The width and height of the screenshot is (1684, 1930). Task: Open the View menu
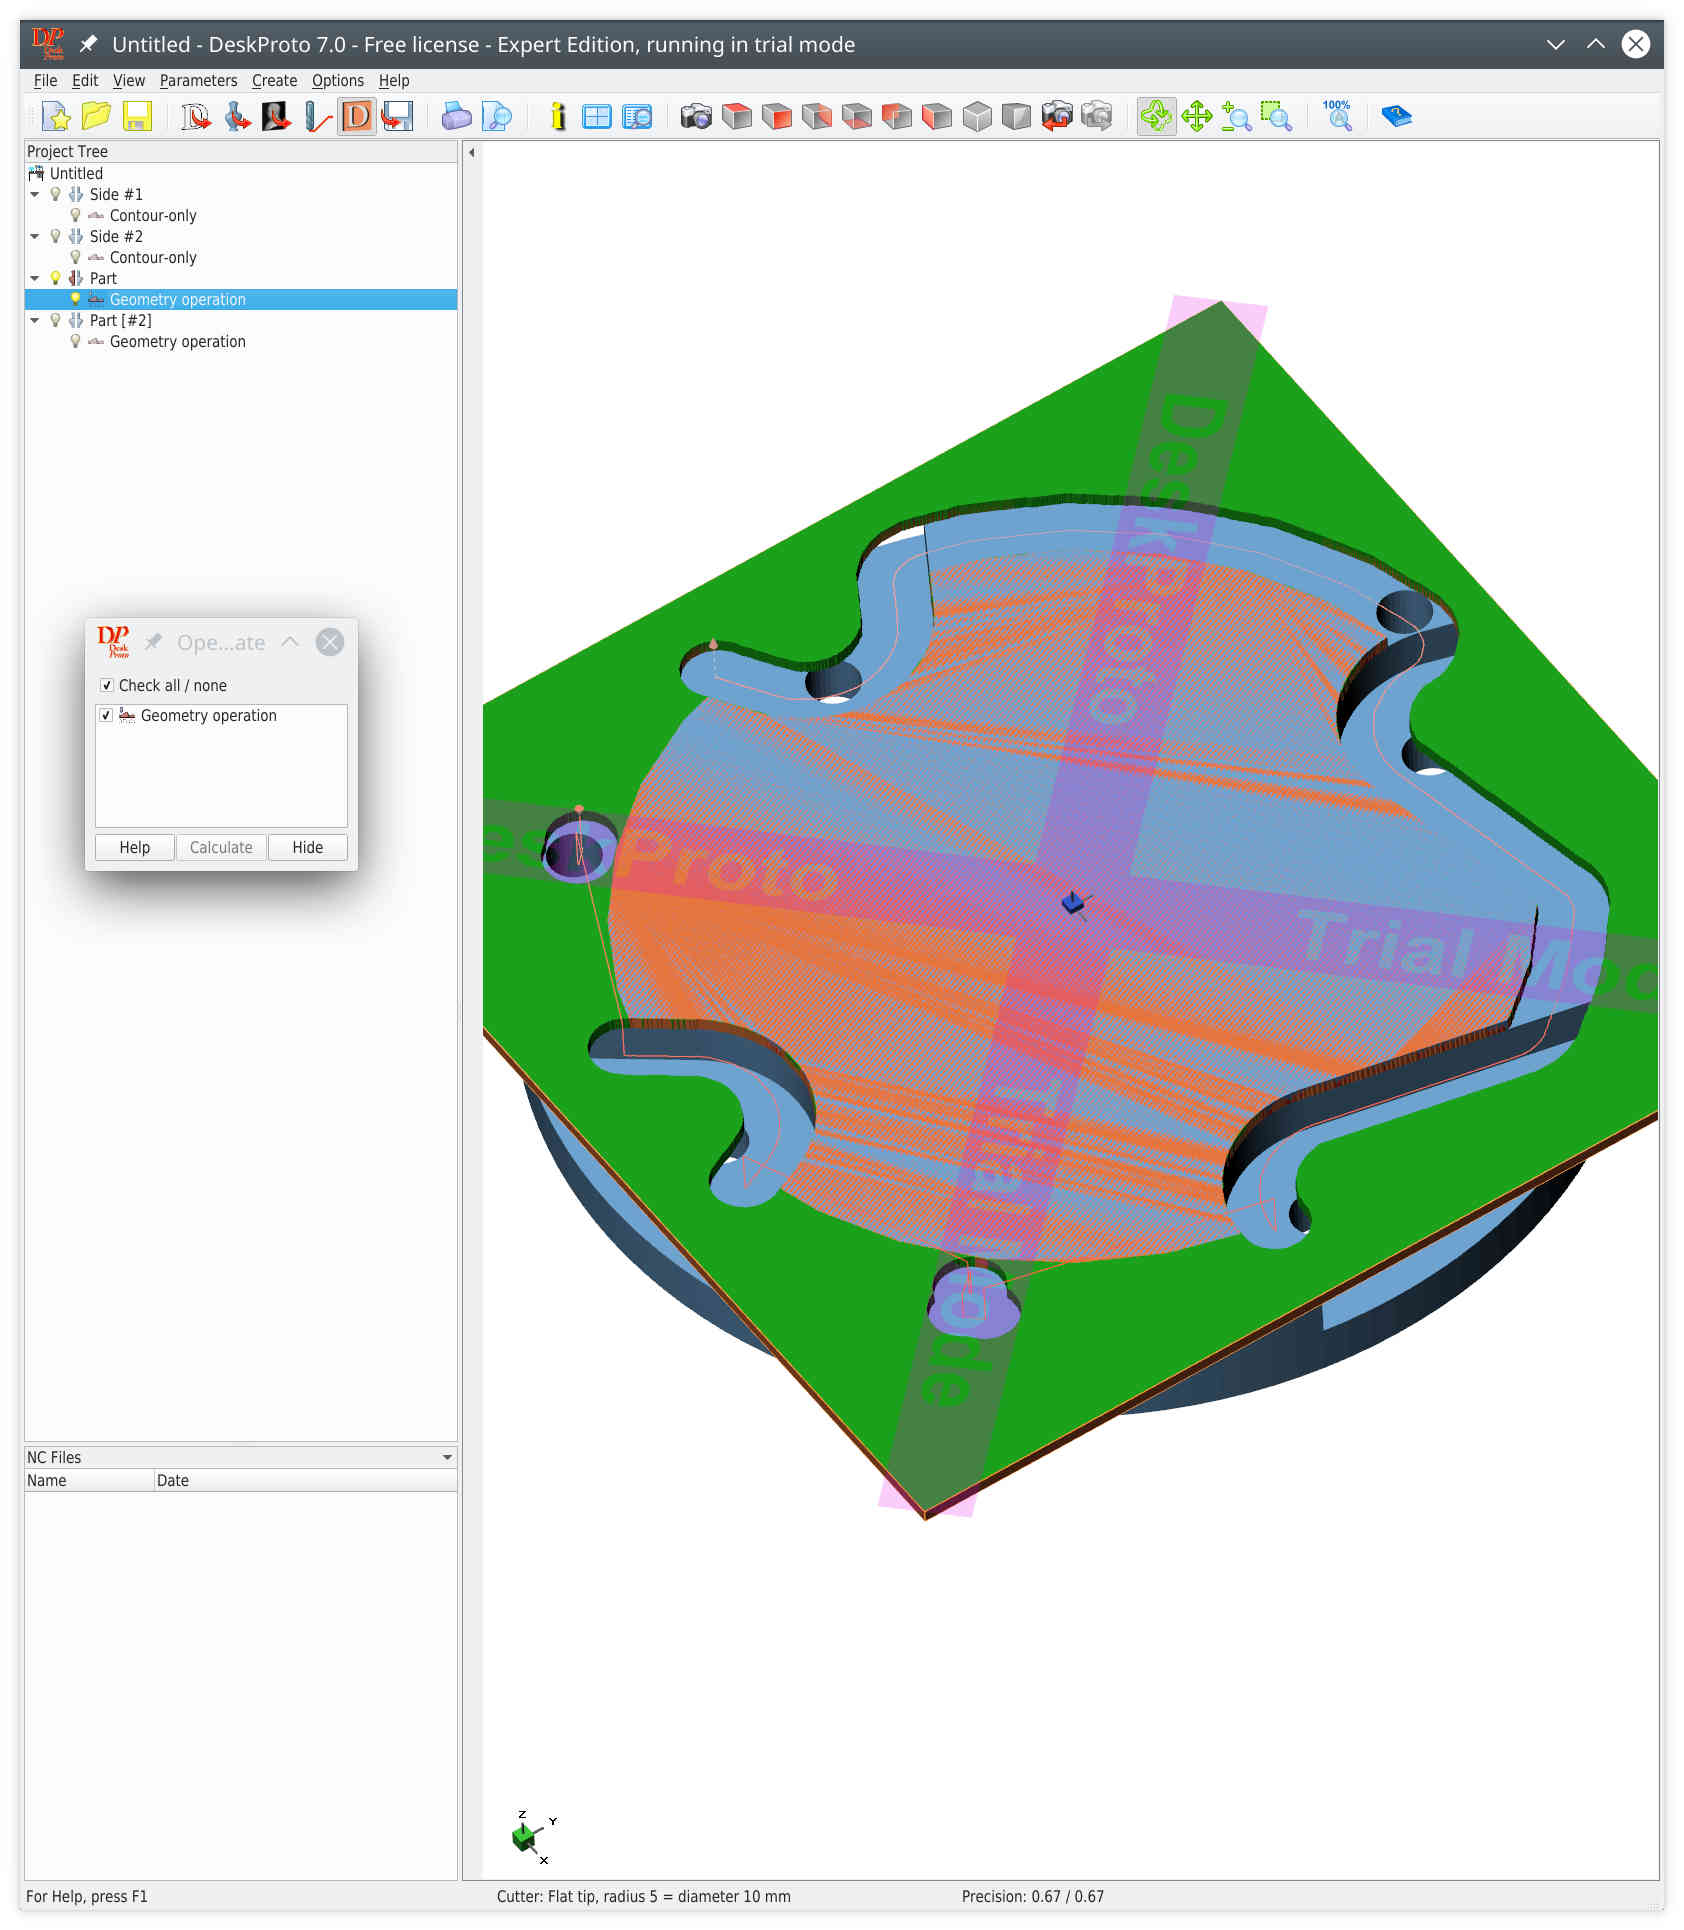[128, 81]
